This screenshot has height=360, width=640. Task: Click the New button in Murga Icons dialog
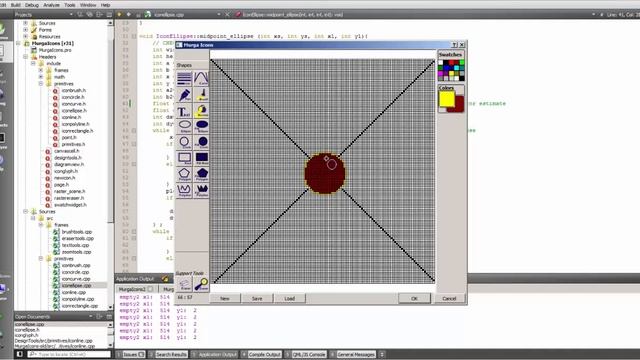pos(225,298)
